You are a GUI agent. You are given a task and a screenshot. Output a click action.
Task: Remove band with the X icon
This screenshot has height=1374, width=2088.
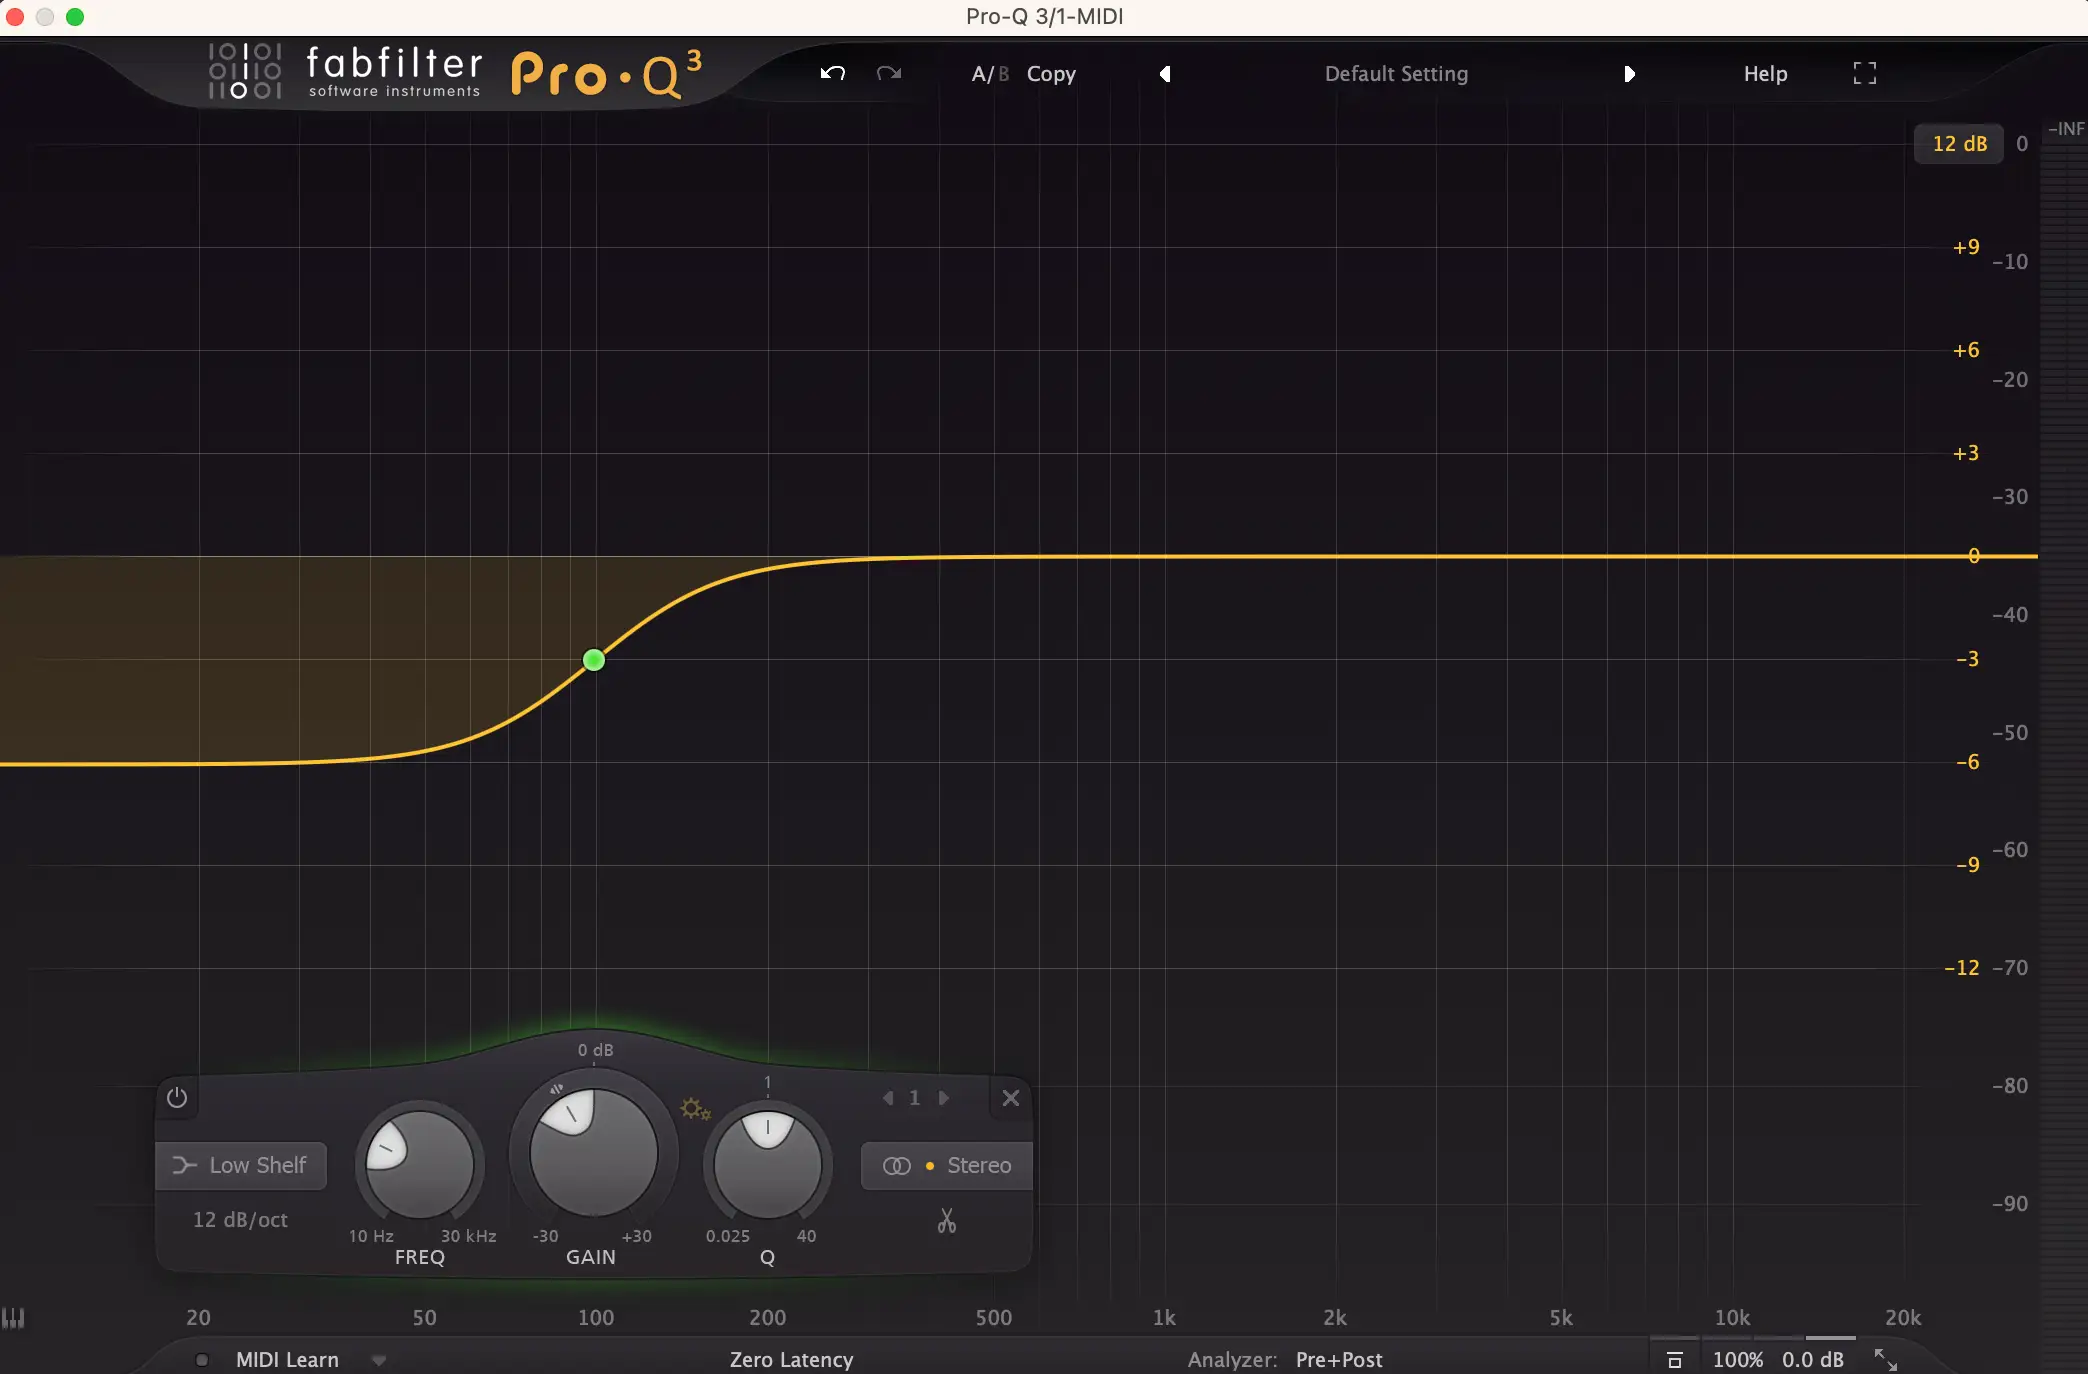tap(1010, 1098)
